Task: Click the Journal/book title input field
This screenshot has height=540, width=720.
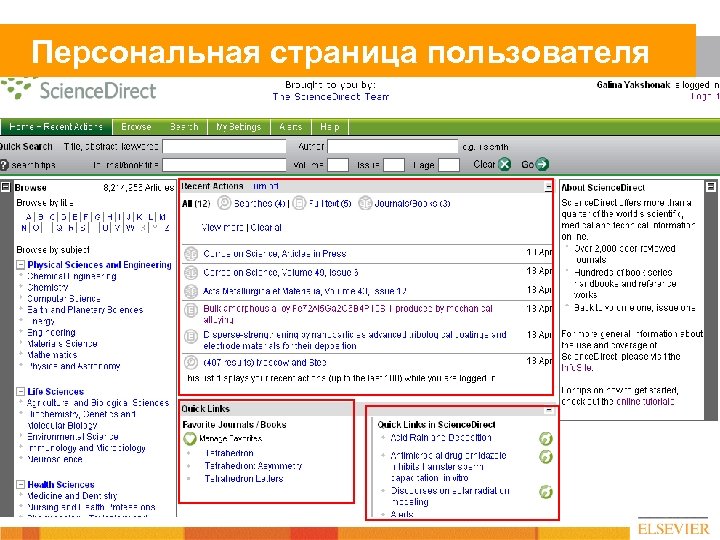Action: tap(225, 165)
